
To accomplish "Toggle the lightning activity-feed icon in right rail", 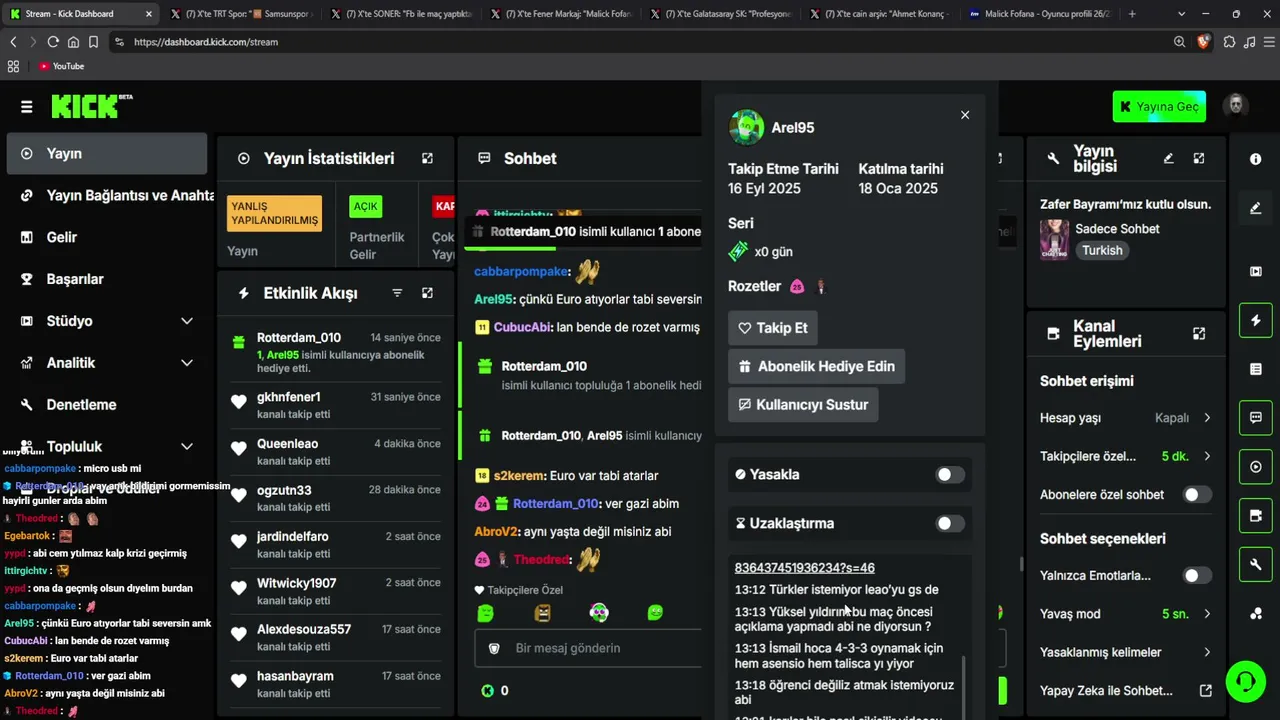I will pos(1256,320).
